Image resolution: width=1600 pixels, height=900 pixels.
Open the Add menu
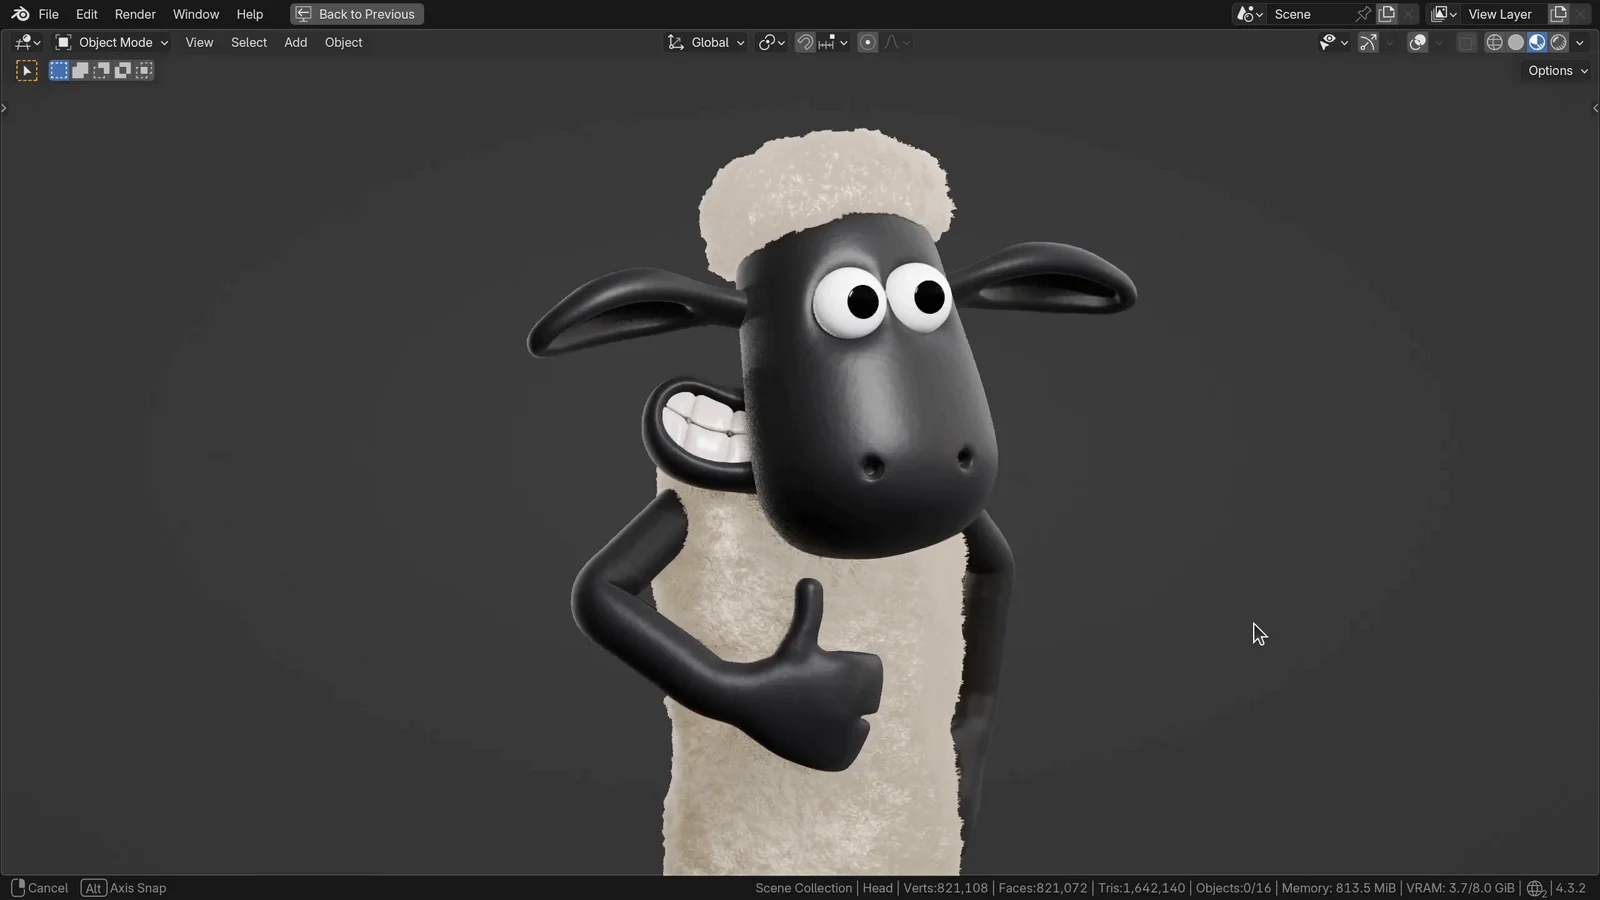pos(295,42)
